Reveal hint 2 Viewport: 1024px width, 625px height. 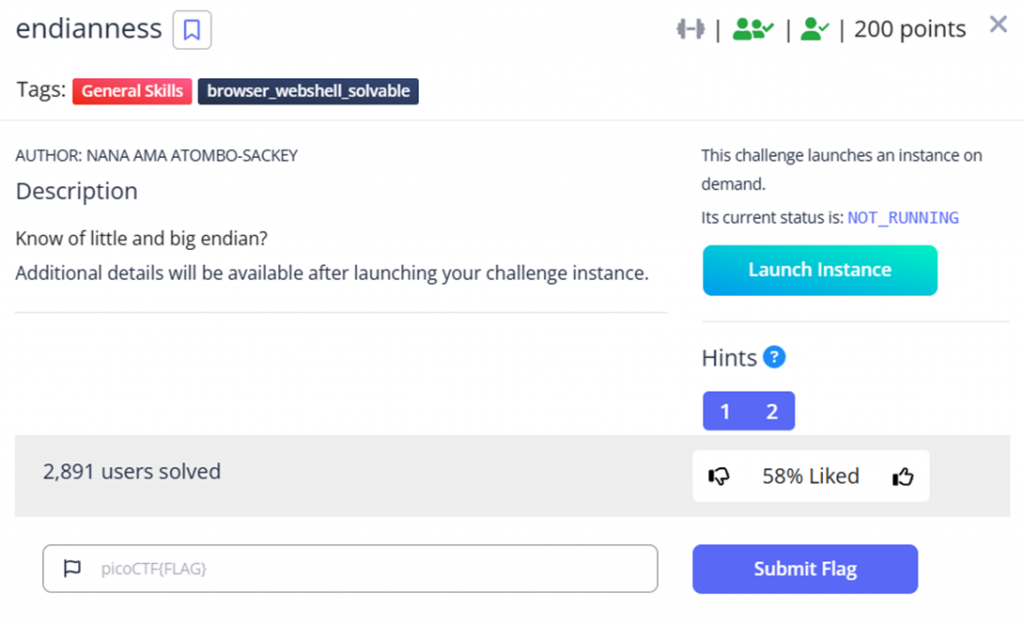point(771,411)
